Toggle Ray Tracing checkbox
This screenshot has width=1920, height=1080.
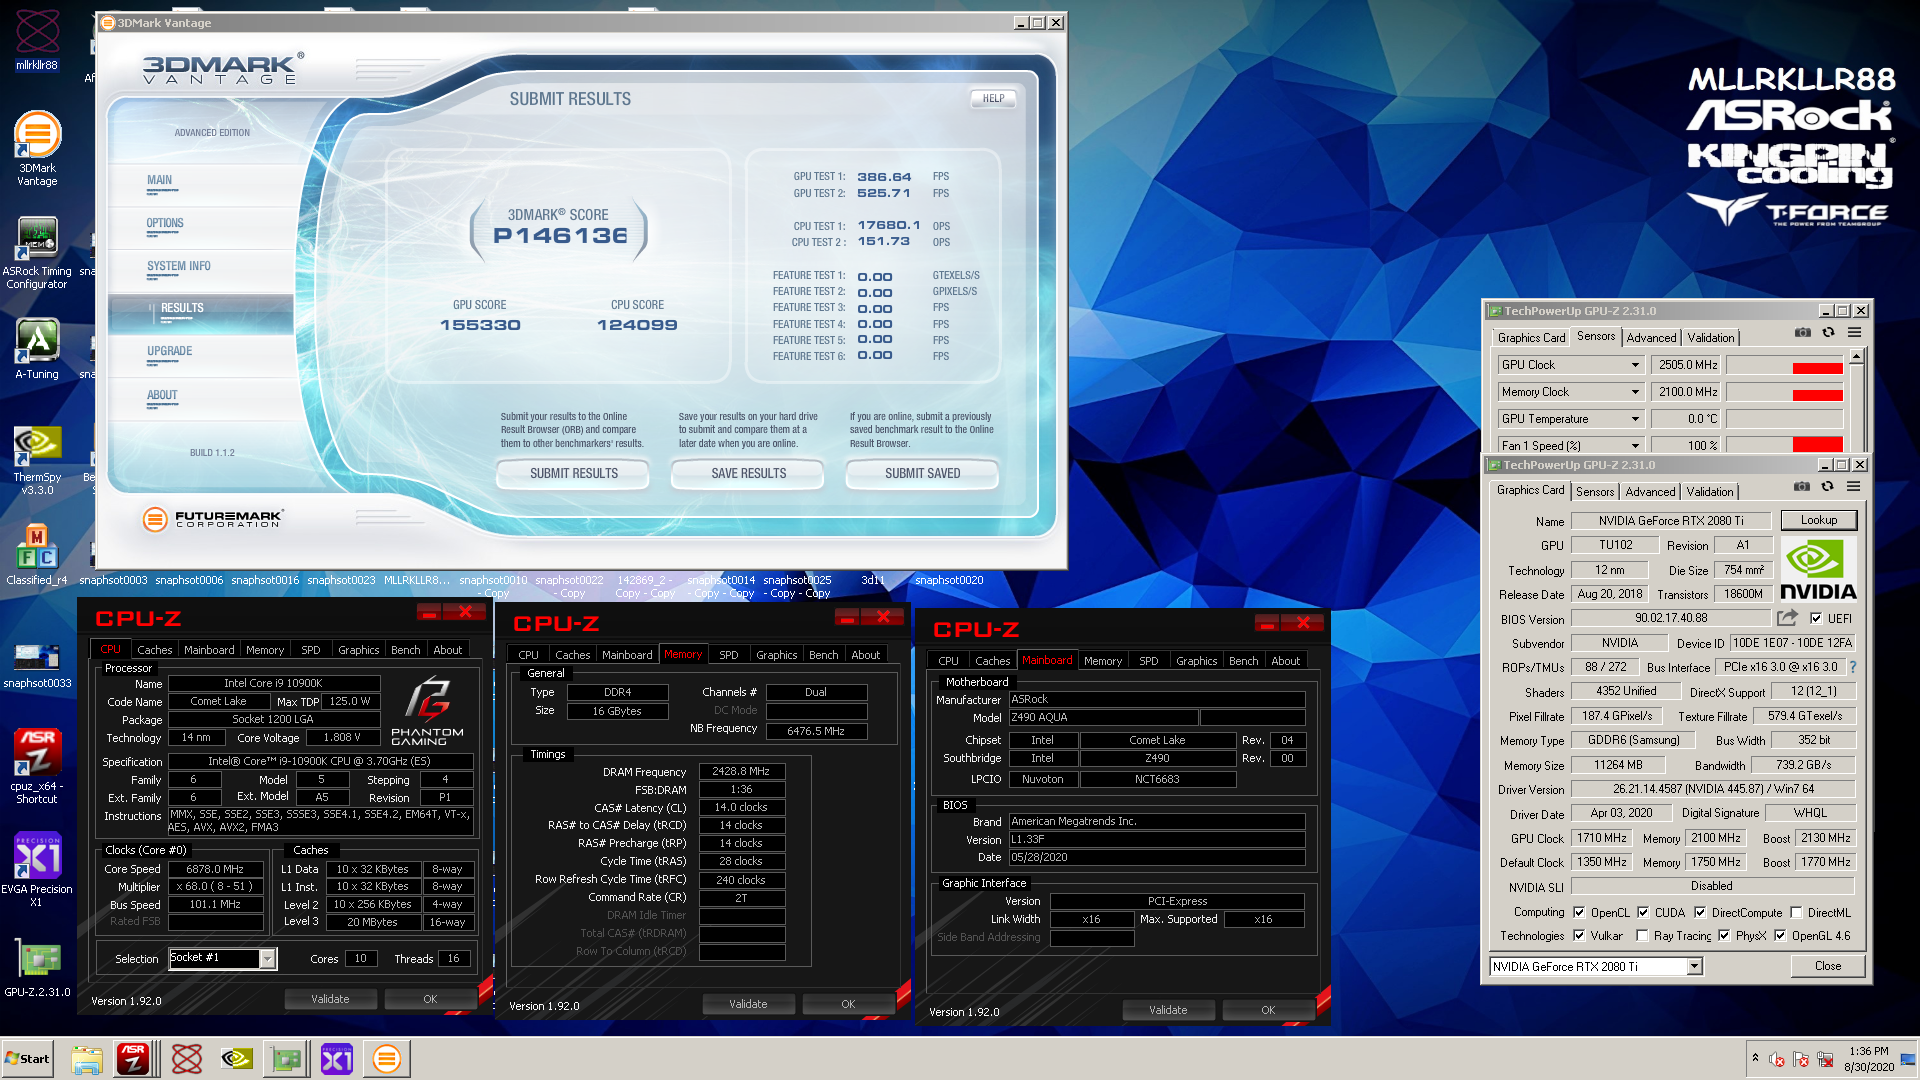1642,936
